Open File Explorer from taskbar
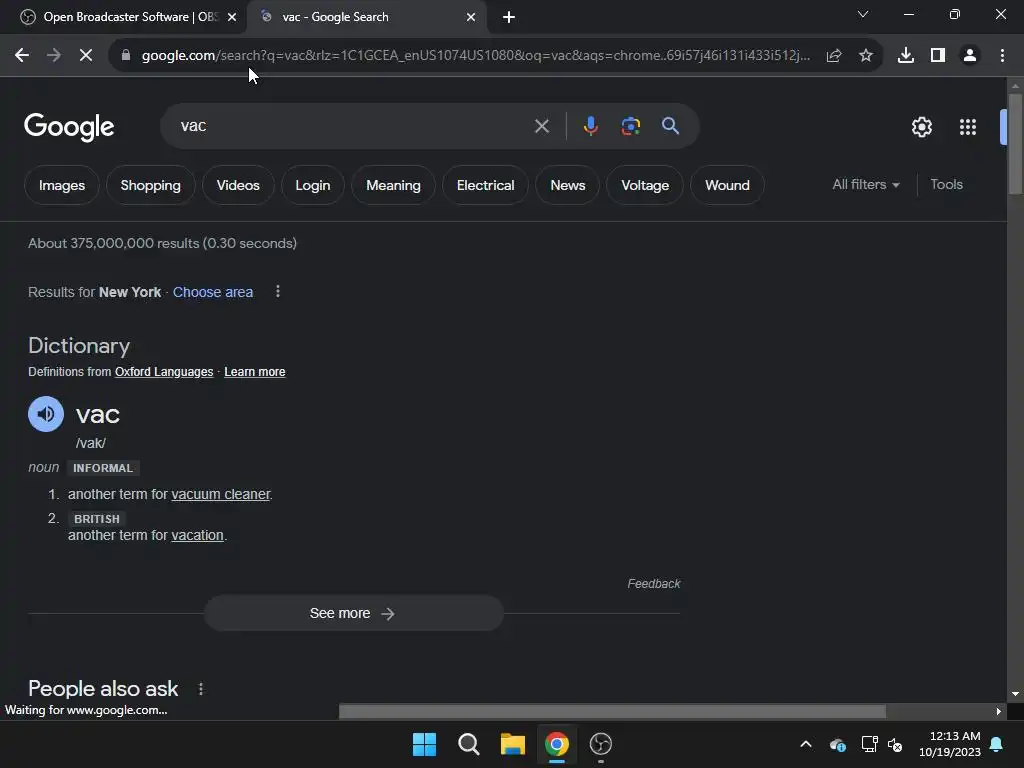Screen dimensions: 1024x768 point(513,744)
